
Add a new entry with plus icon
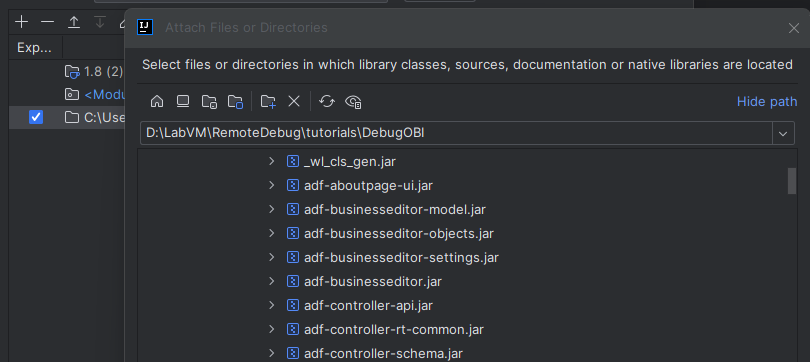(21, 22)
